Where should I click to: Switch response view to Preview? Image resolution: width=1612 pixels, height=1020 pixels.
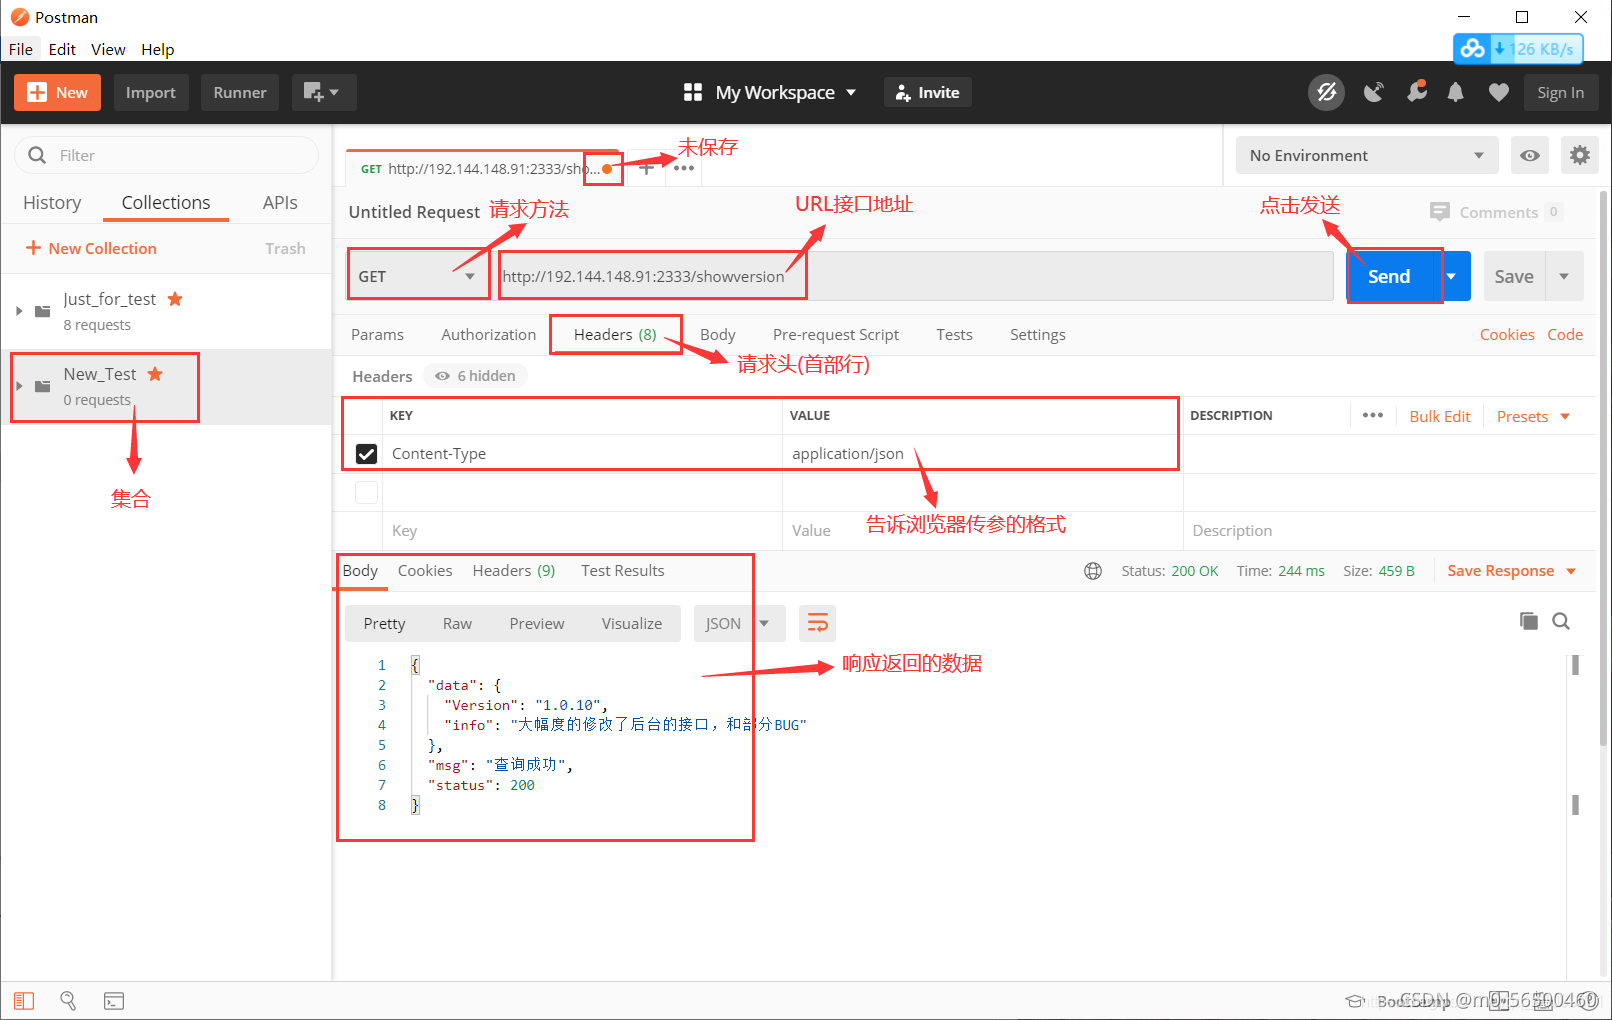point(537,624)
